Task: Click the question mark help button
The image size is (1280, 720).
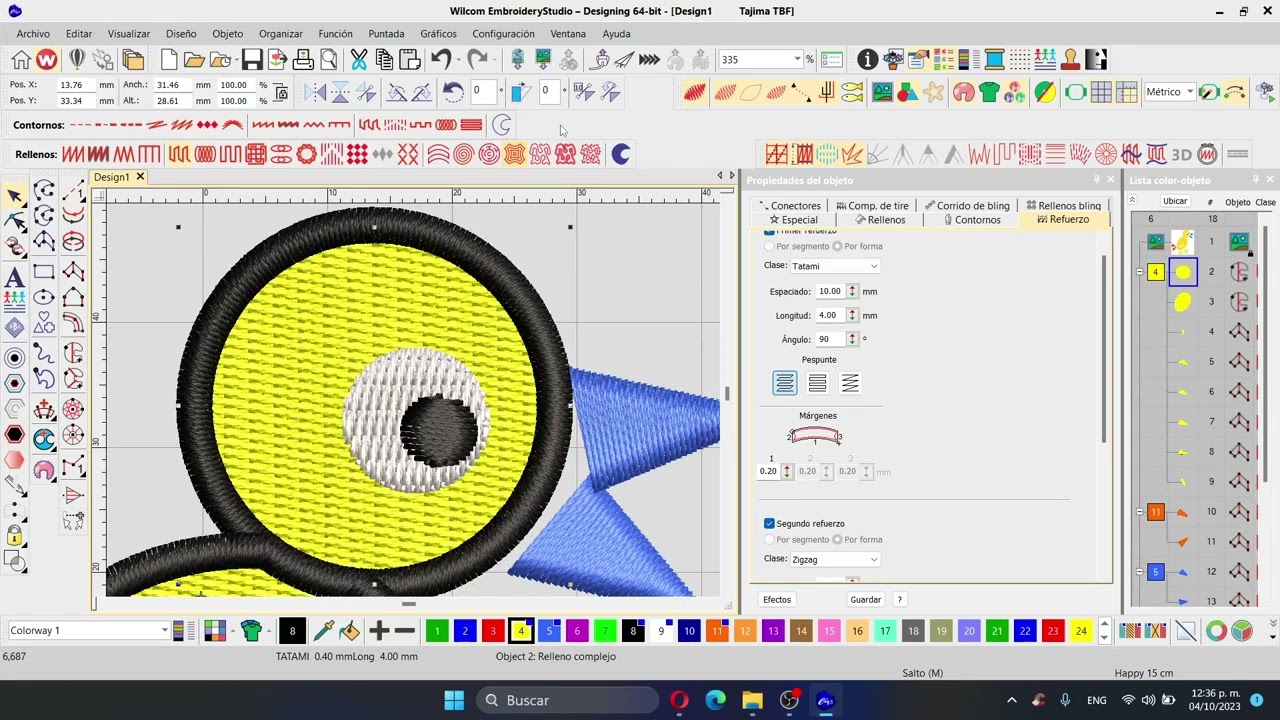Action: [899, 600]
